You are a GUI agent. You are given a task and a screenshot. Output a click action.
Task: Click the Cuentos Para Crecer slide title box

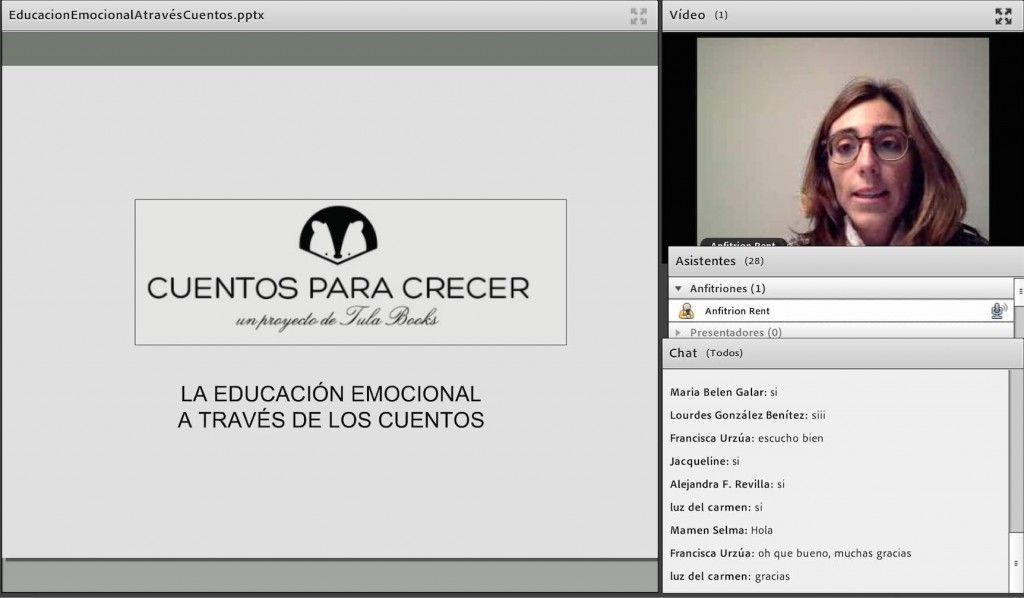coord(351,272)
